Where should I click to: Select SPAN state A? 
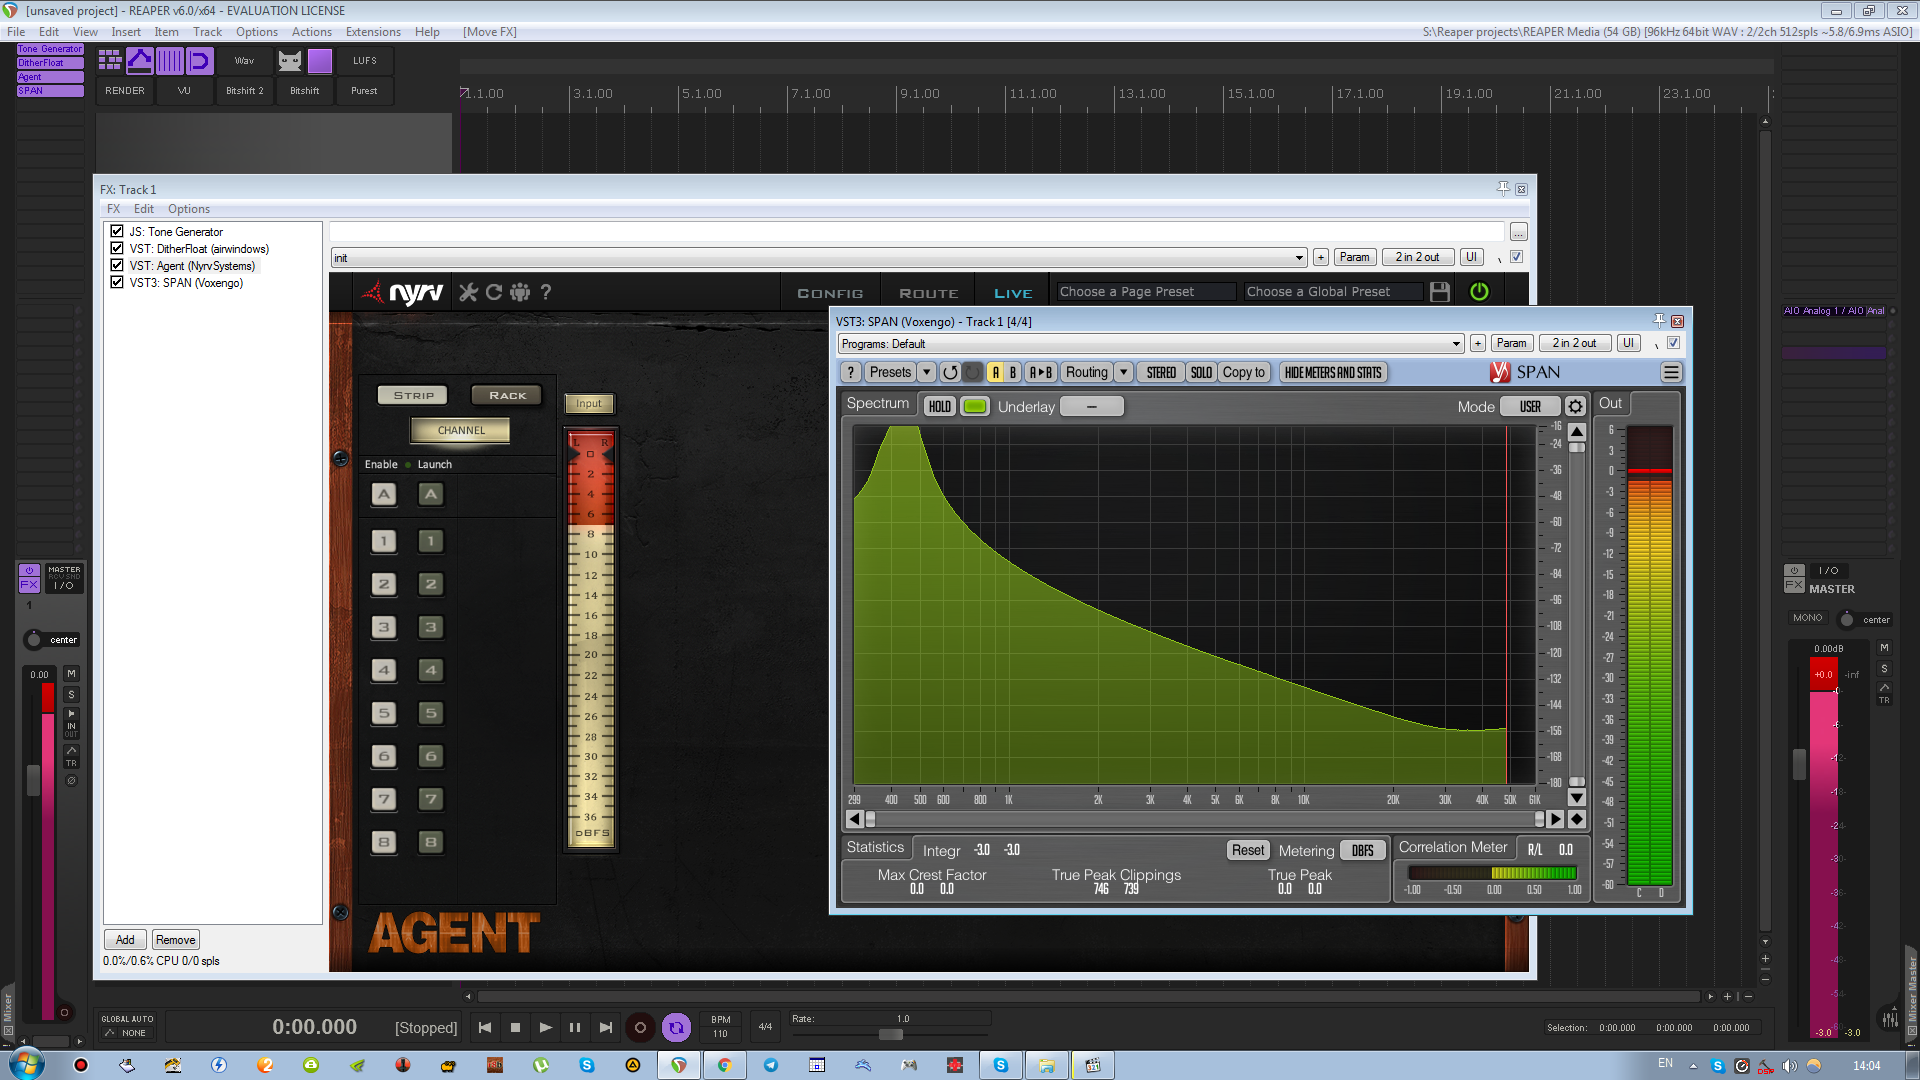pos(995,372)
